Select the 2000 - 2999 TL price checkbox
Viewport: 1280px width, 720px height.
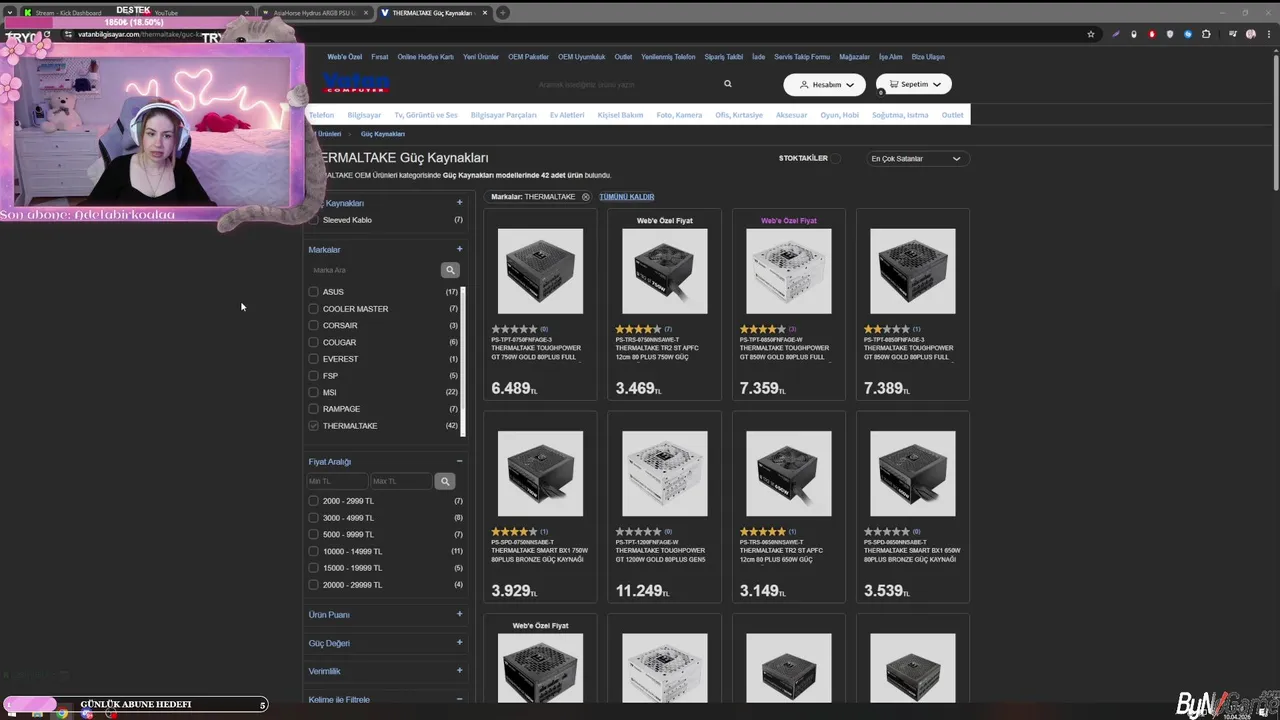(314, 501)
